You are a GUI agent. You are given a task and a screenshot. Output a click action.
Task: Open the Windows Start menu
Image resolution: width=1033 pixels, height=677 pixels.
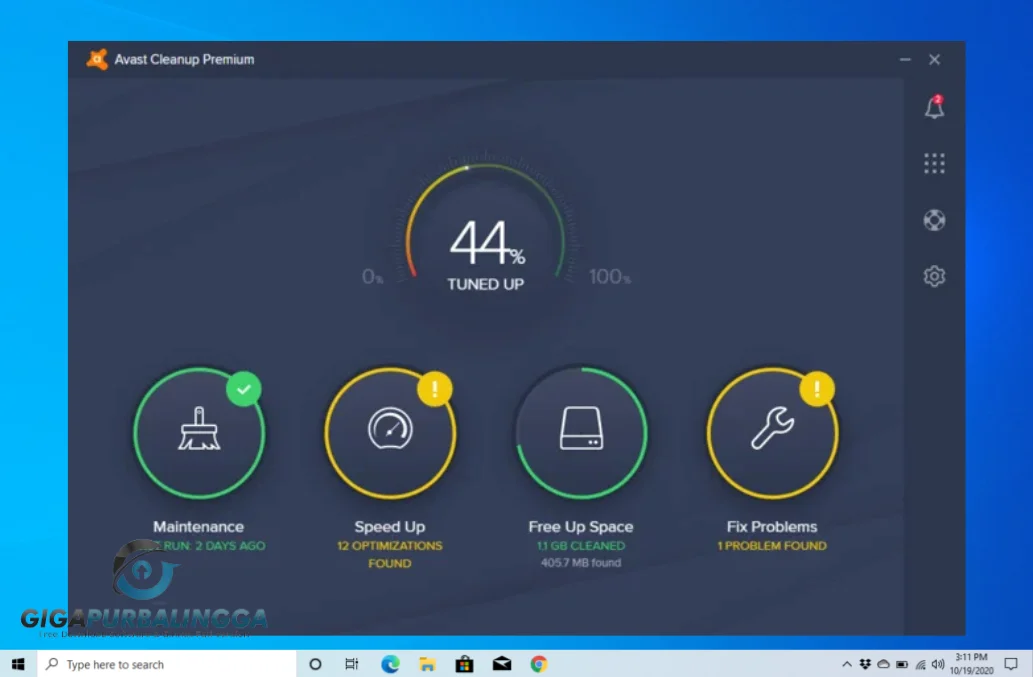(x=18, y=664)
